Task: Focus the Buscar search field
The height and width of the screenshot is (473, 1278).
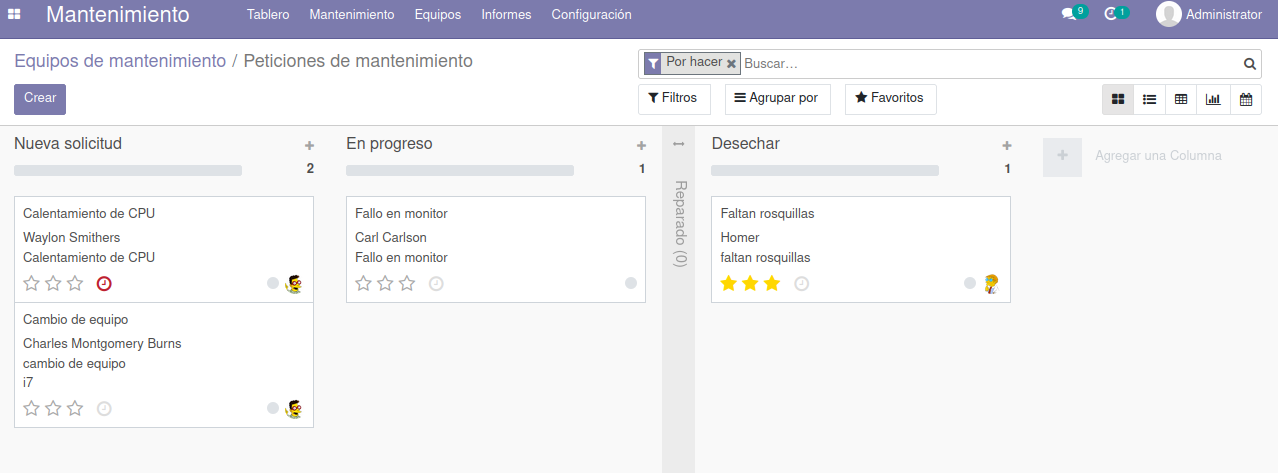Action: [990, 63]
